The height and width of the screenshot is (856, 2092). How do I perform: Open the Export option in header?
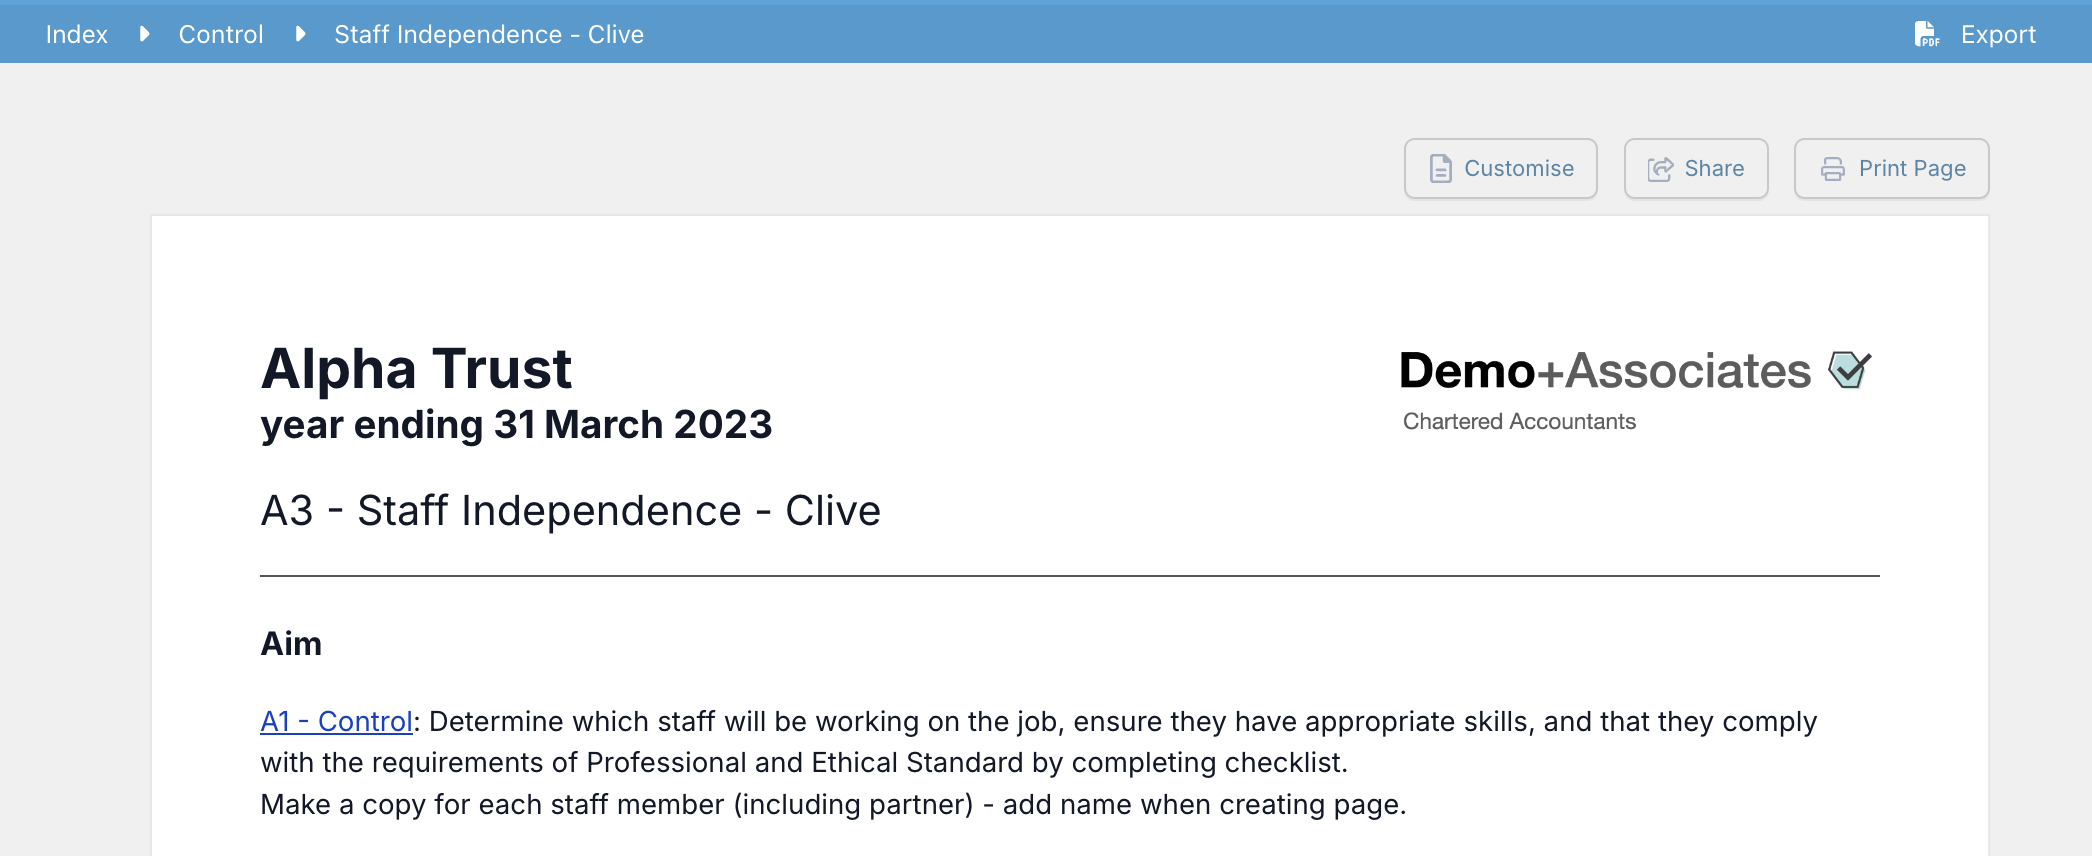point(1975,34)
